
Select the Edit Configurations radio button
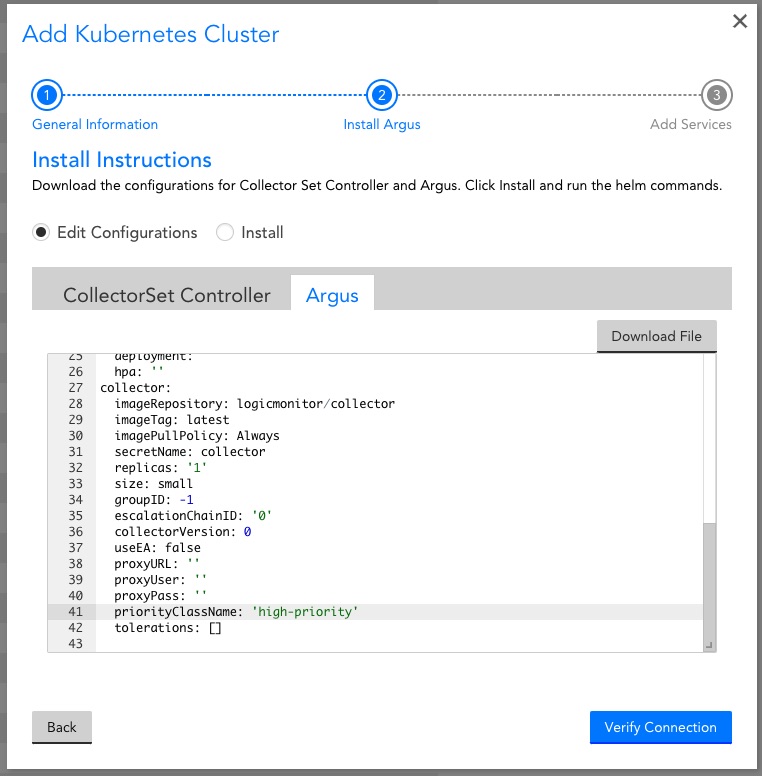[x=41, y=232]
